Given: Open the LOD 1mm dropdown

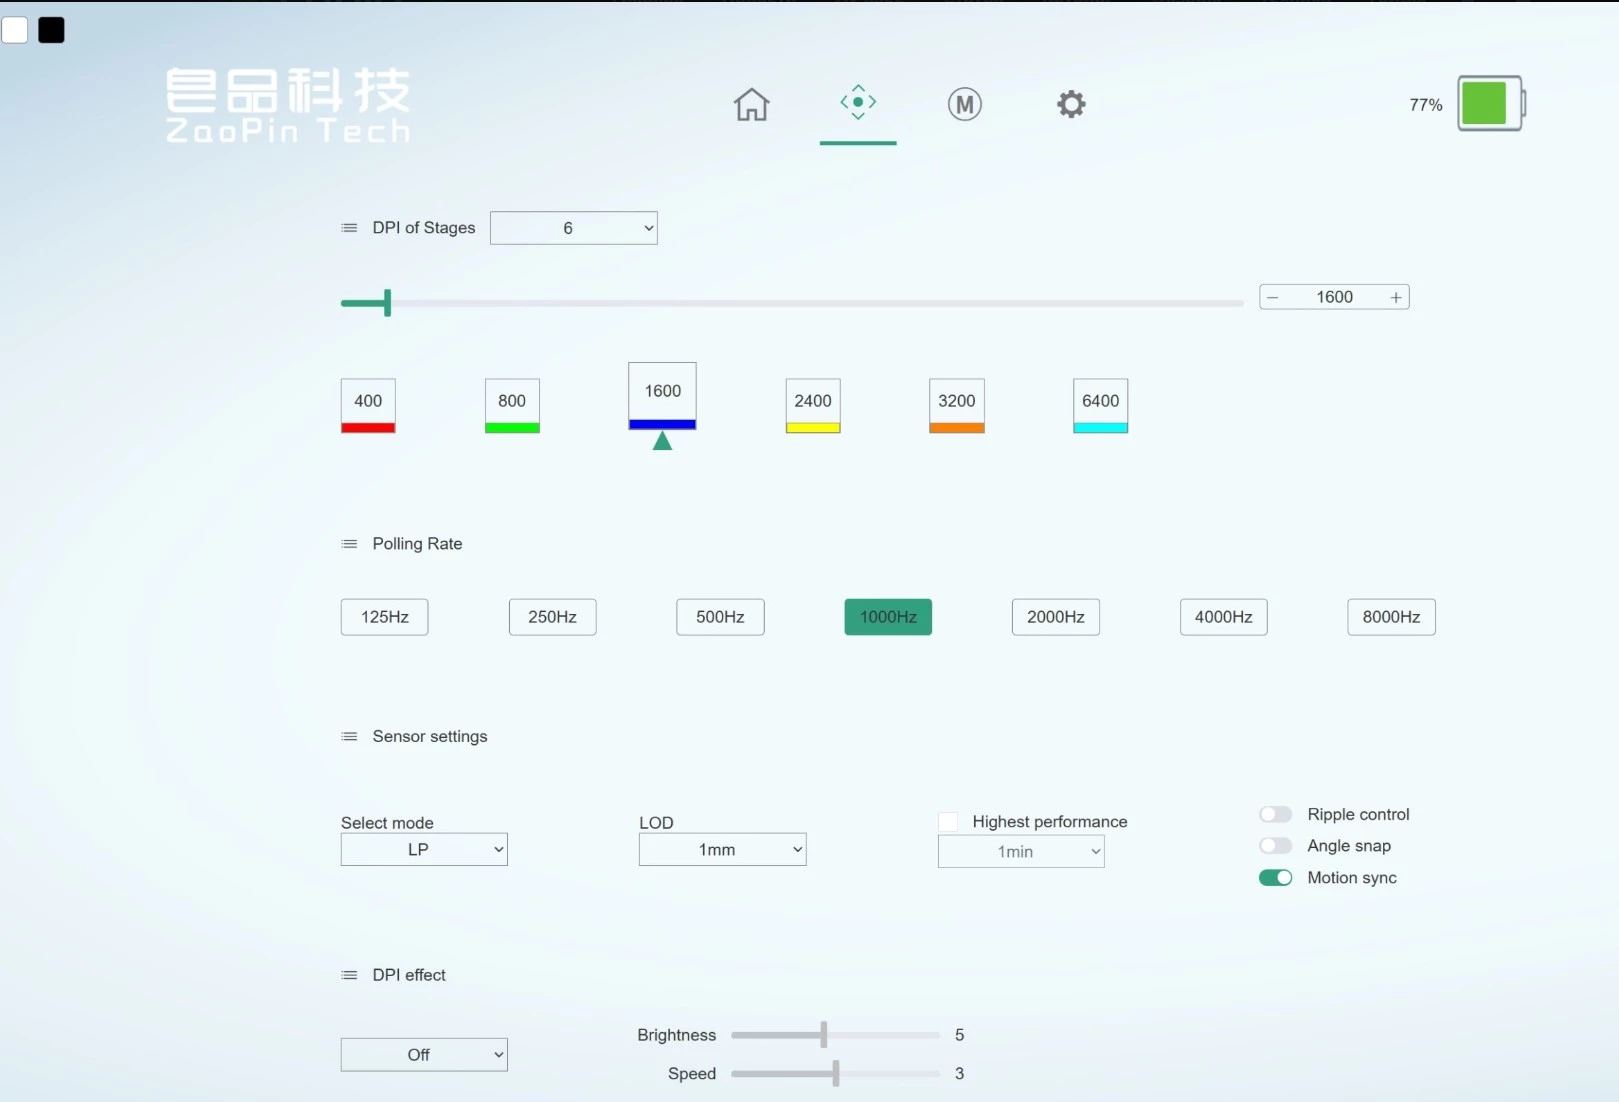Looking at the screenshot, I should (x=722, y=850).
